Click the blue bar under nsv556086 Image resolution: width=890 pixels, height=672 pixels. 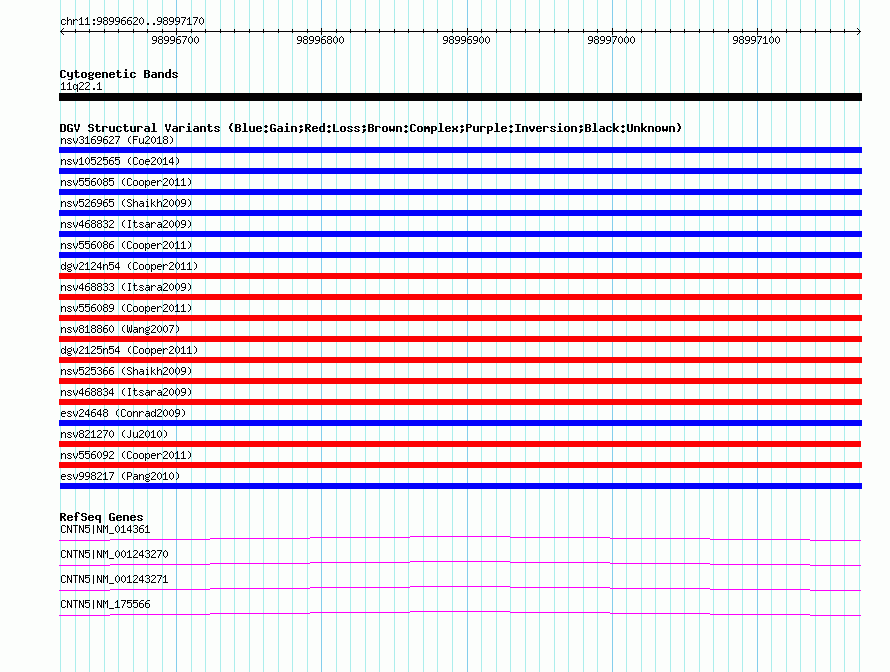point(460,255)
